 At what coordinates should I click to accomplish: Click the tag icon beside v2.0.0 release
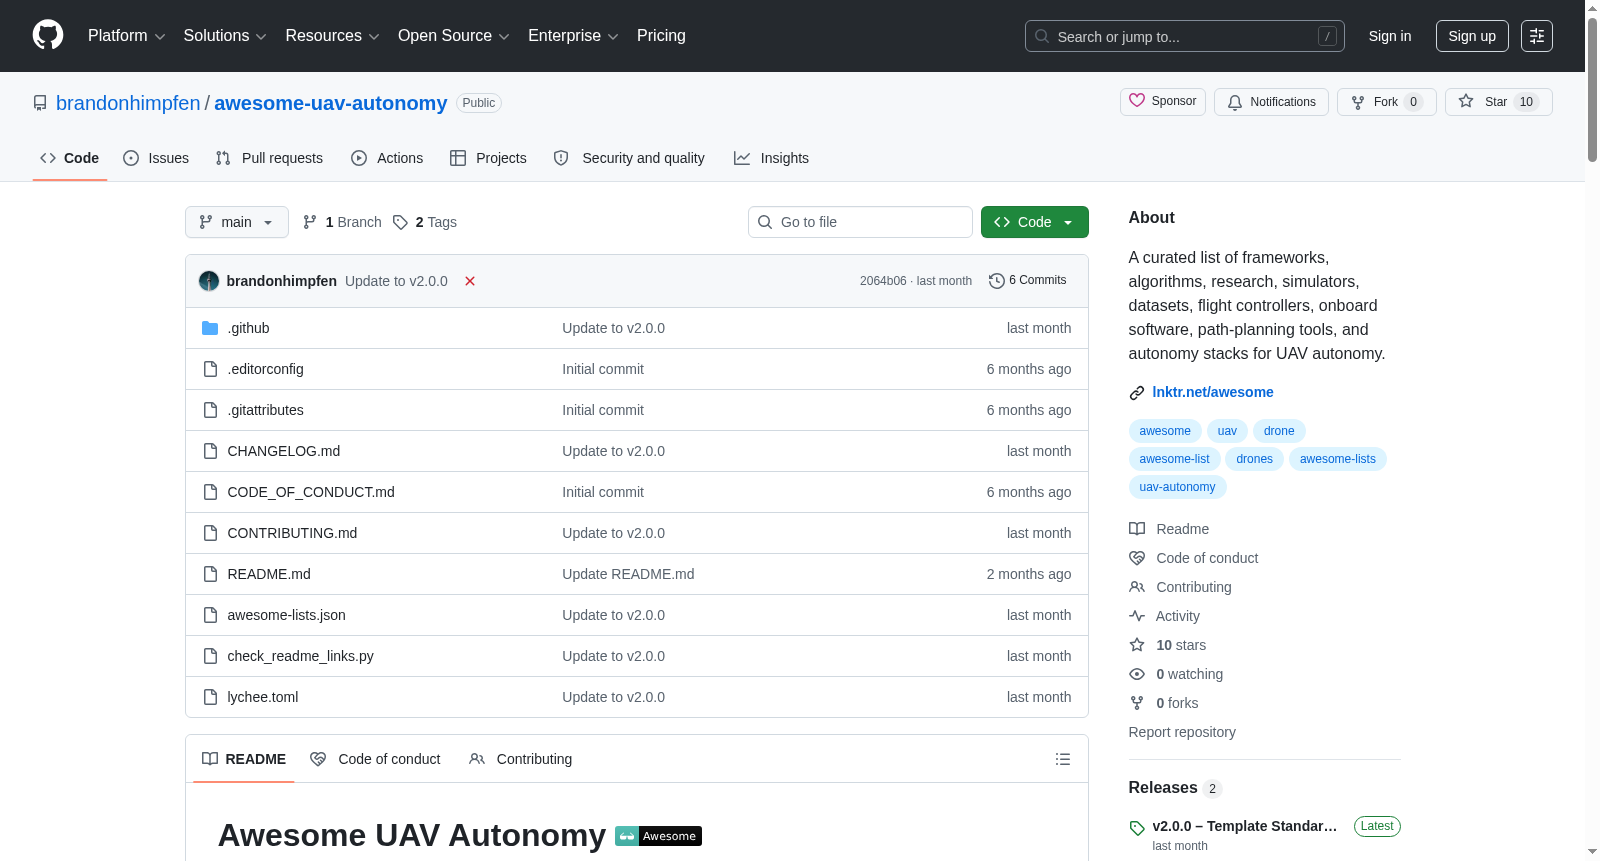pos(1137,828)
